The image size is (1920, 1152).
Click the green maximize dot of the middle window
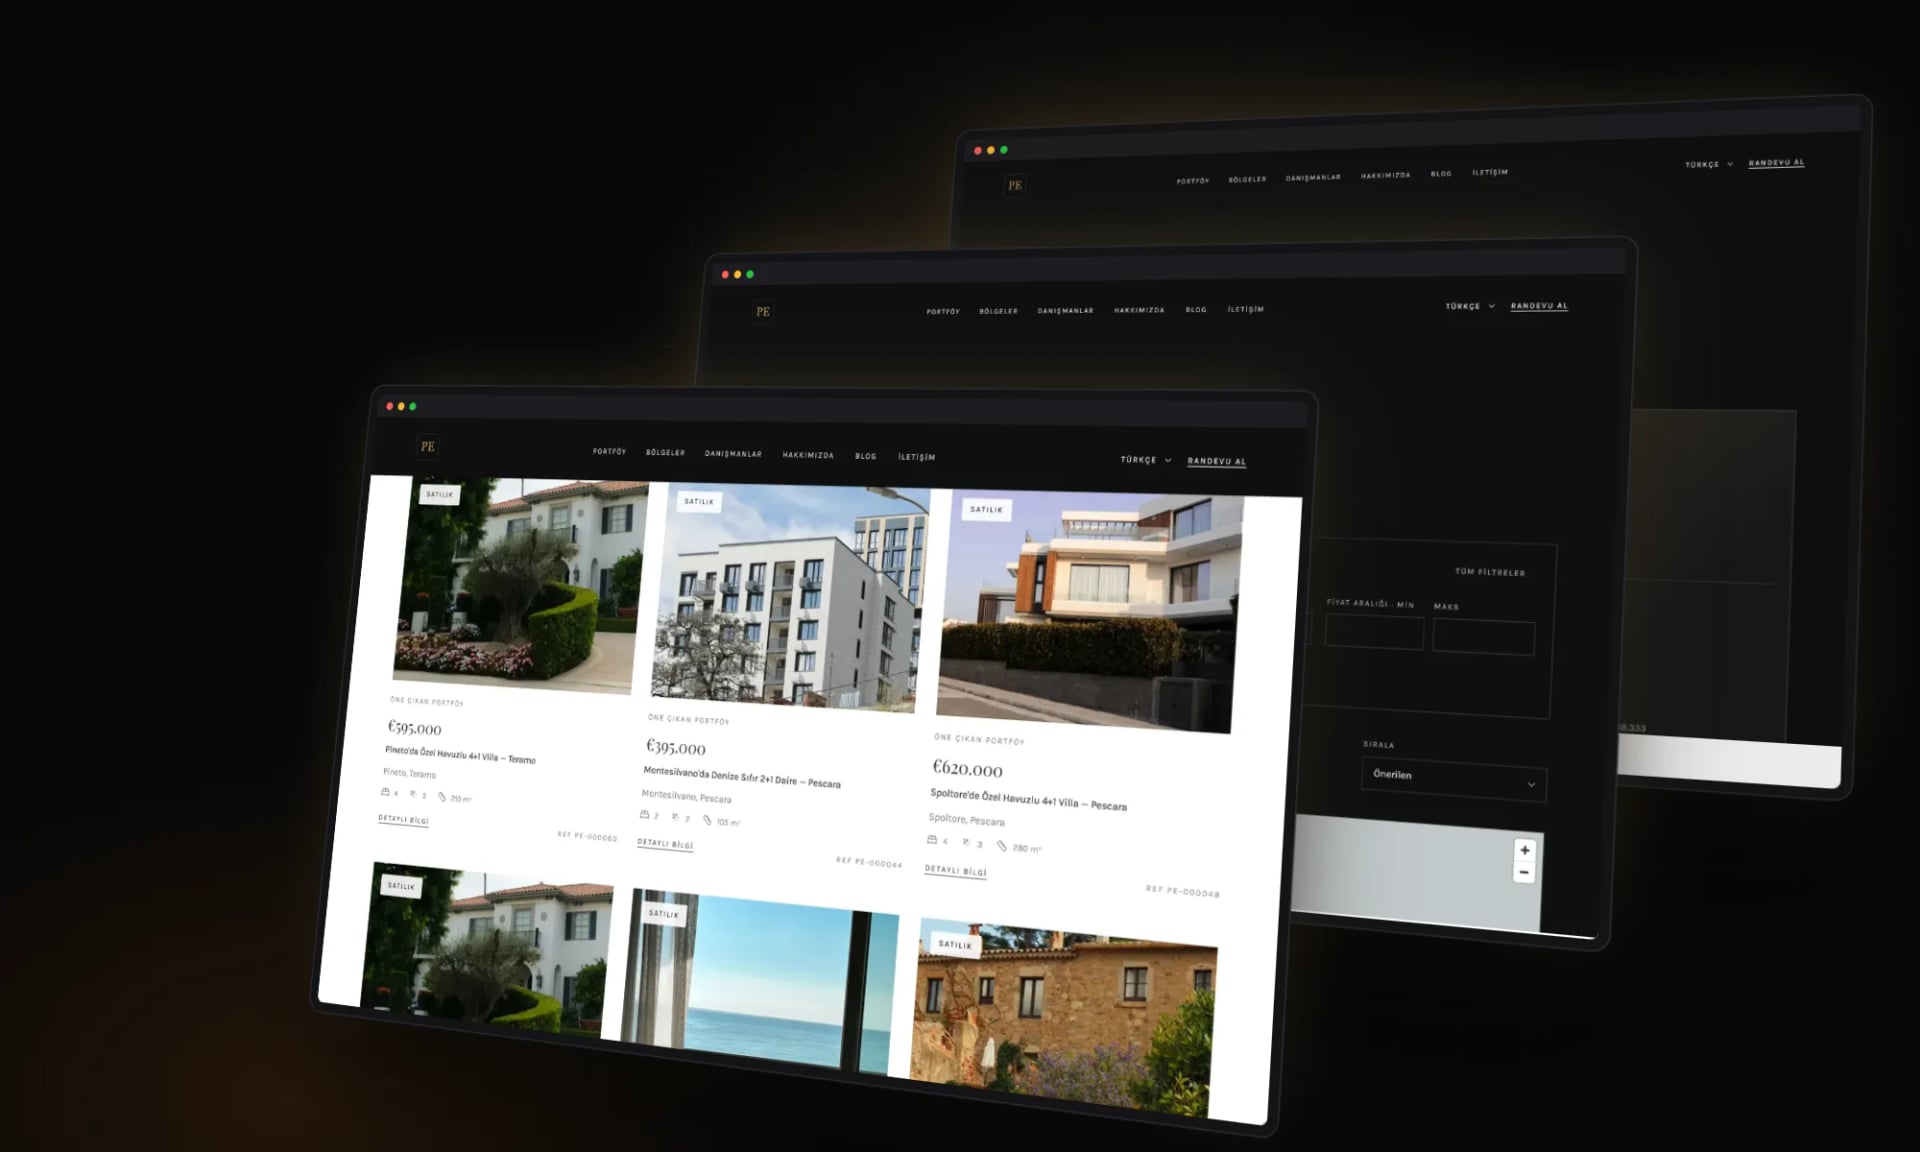(x=750, y=274)
